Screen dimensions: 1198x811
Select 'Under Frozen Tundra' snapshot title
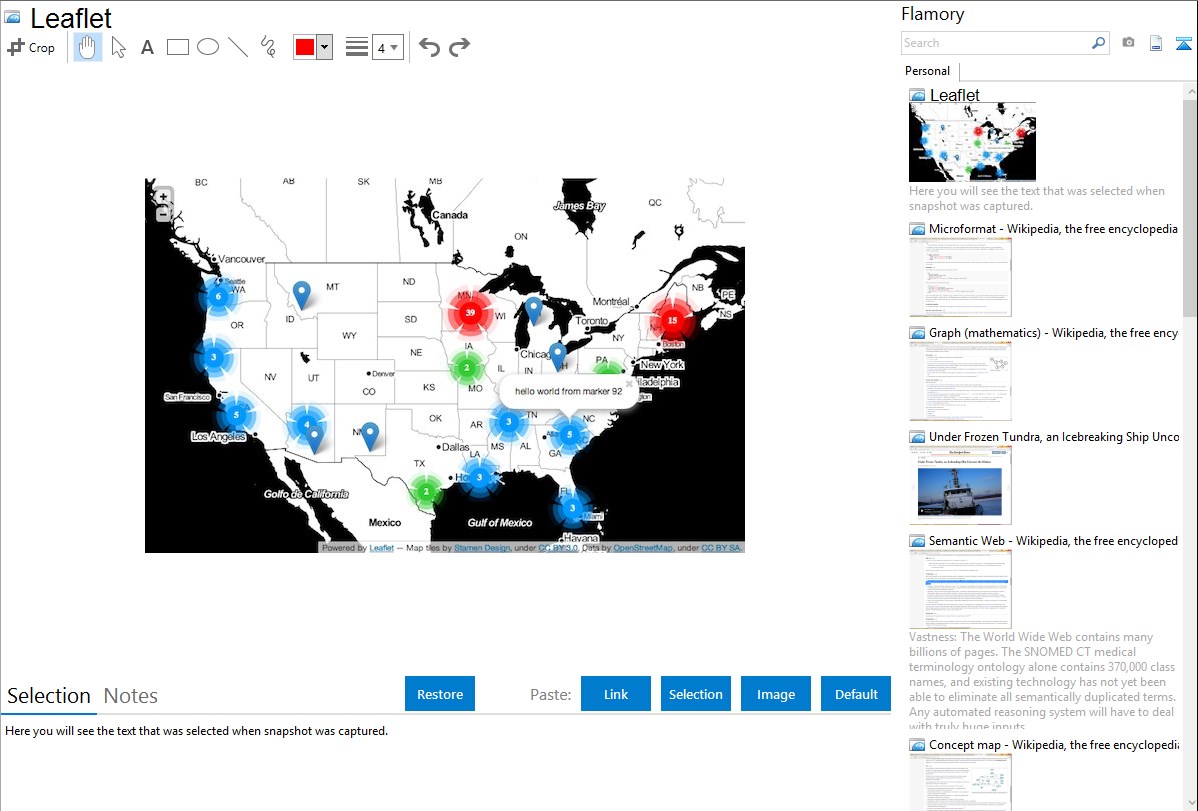coord(1054,436)
